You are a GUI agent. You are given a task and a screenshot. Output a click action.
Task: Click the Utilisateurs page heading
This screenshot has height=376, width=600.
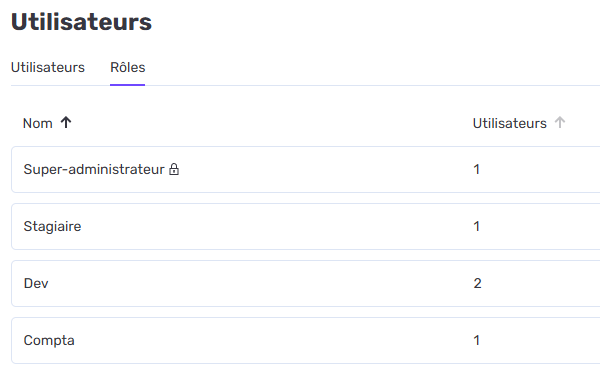(x=82, y=22)
